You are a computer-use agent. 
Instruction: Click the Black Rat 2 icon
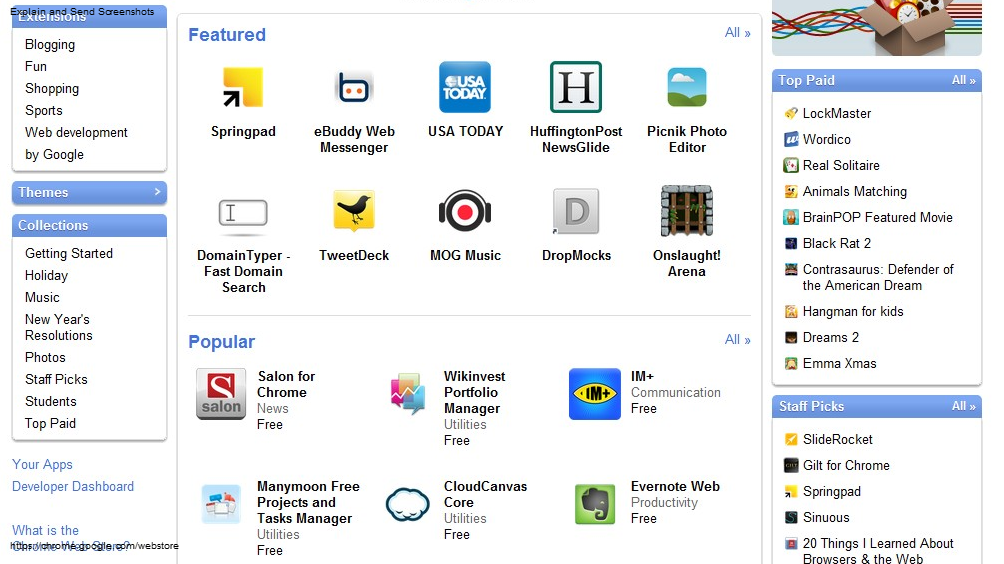pyautogui.click(x=791, y=243)
